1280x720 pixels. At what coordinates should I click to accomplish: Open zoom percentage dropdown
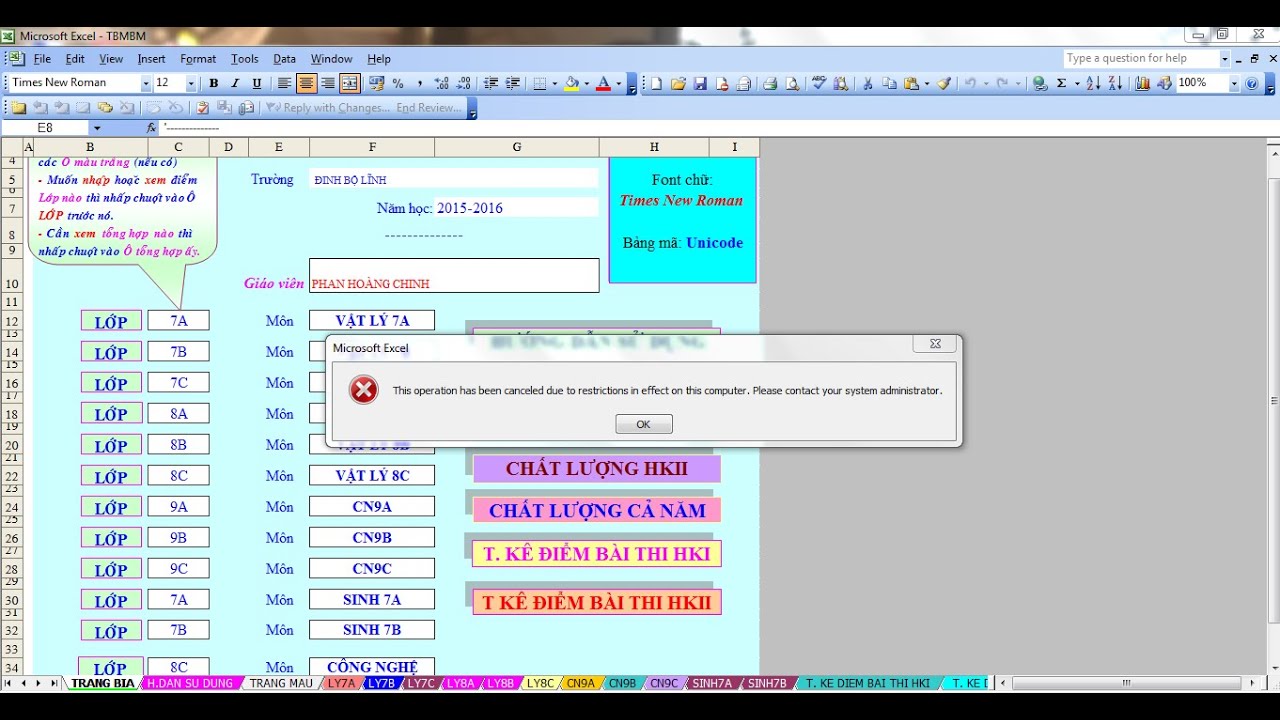coord(1233,83)
